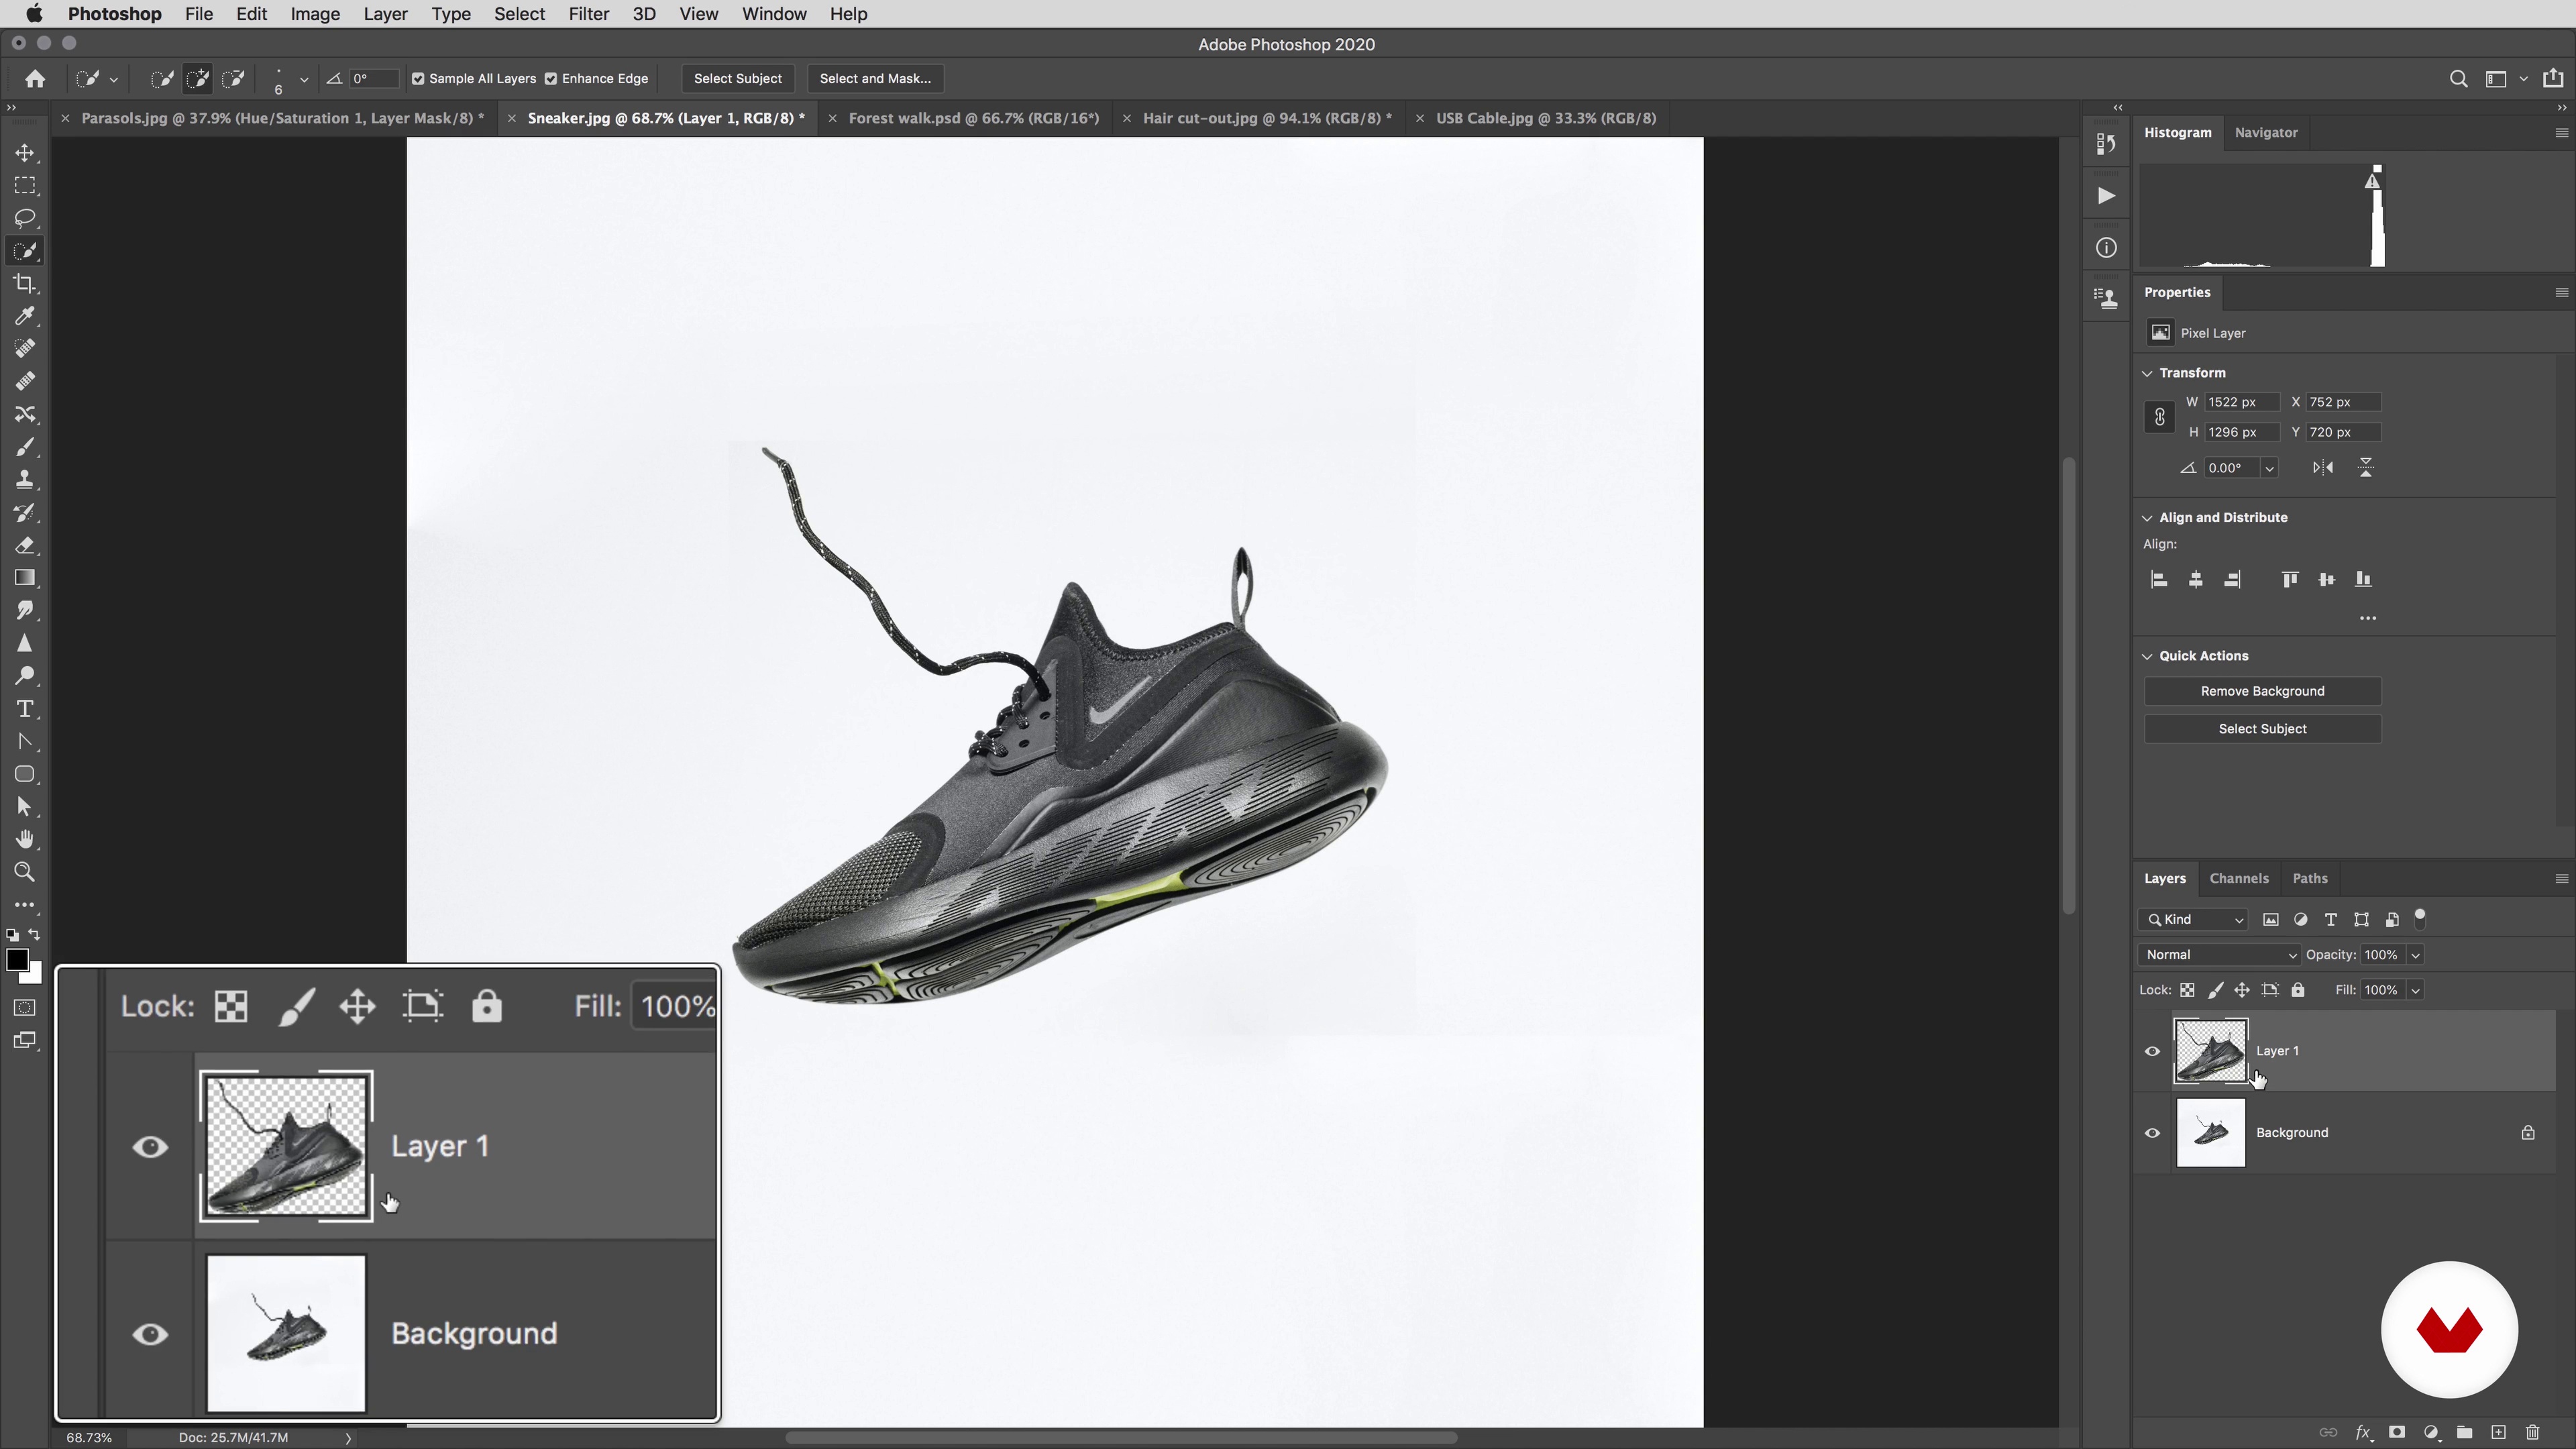Toggle lock all padlock in Layers panel
Viewport: 2576px width, 1449px height.
point(2298,990)
